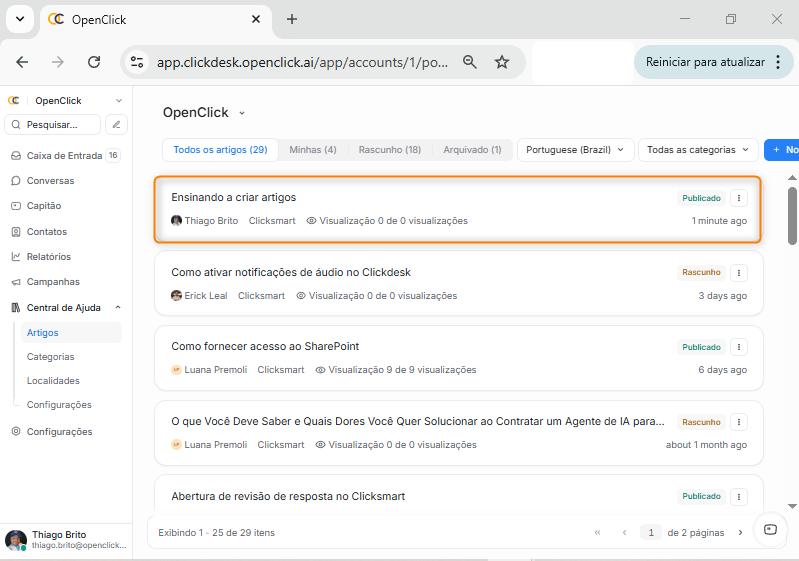Click the vertical scrollbar on the article list
This screenshot has height=561, width=799.
click(x=792, y=215)
